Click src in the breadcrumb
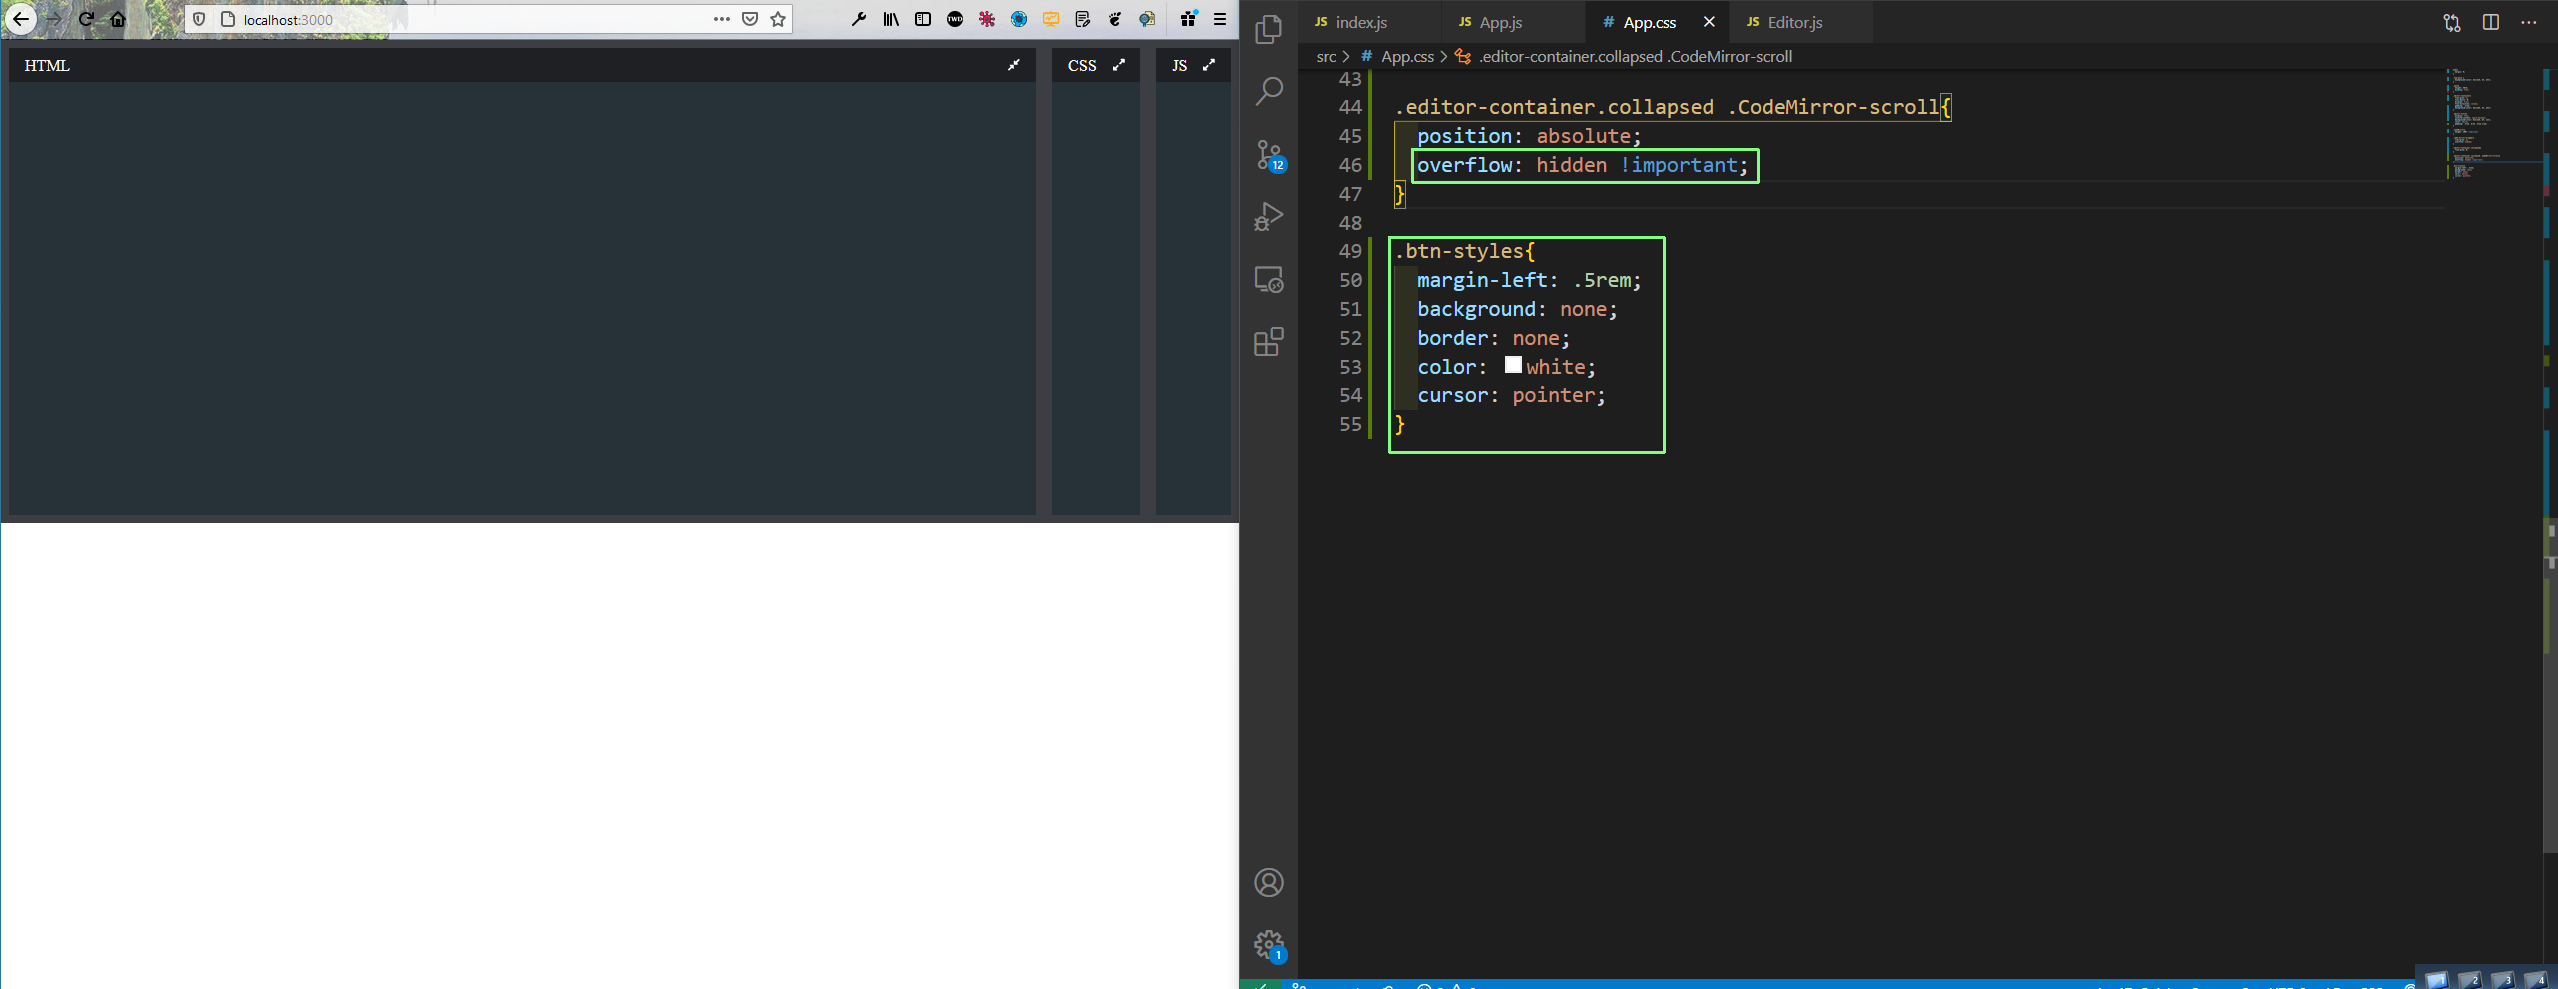 pyautogui.click(x=1326, y=57)
